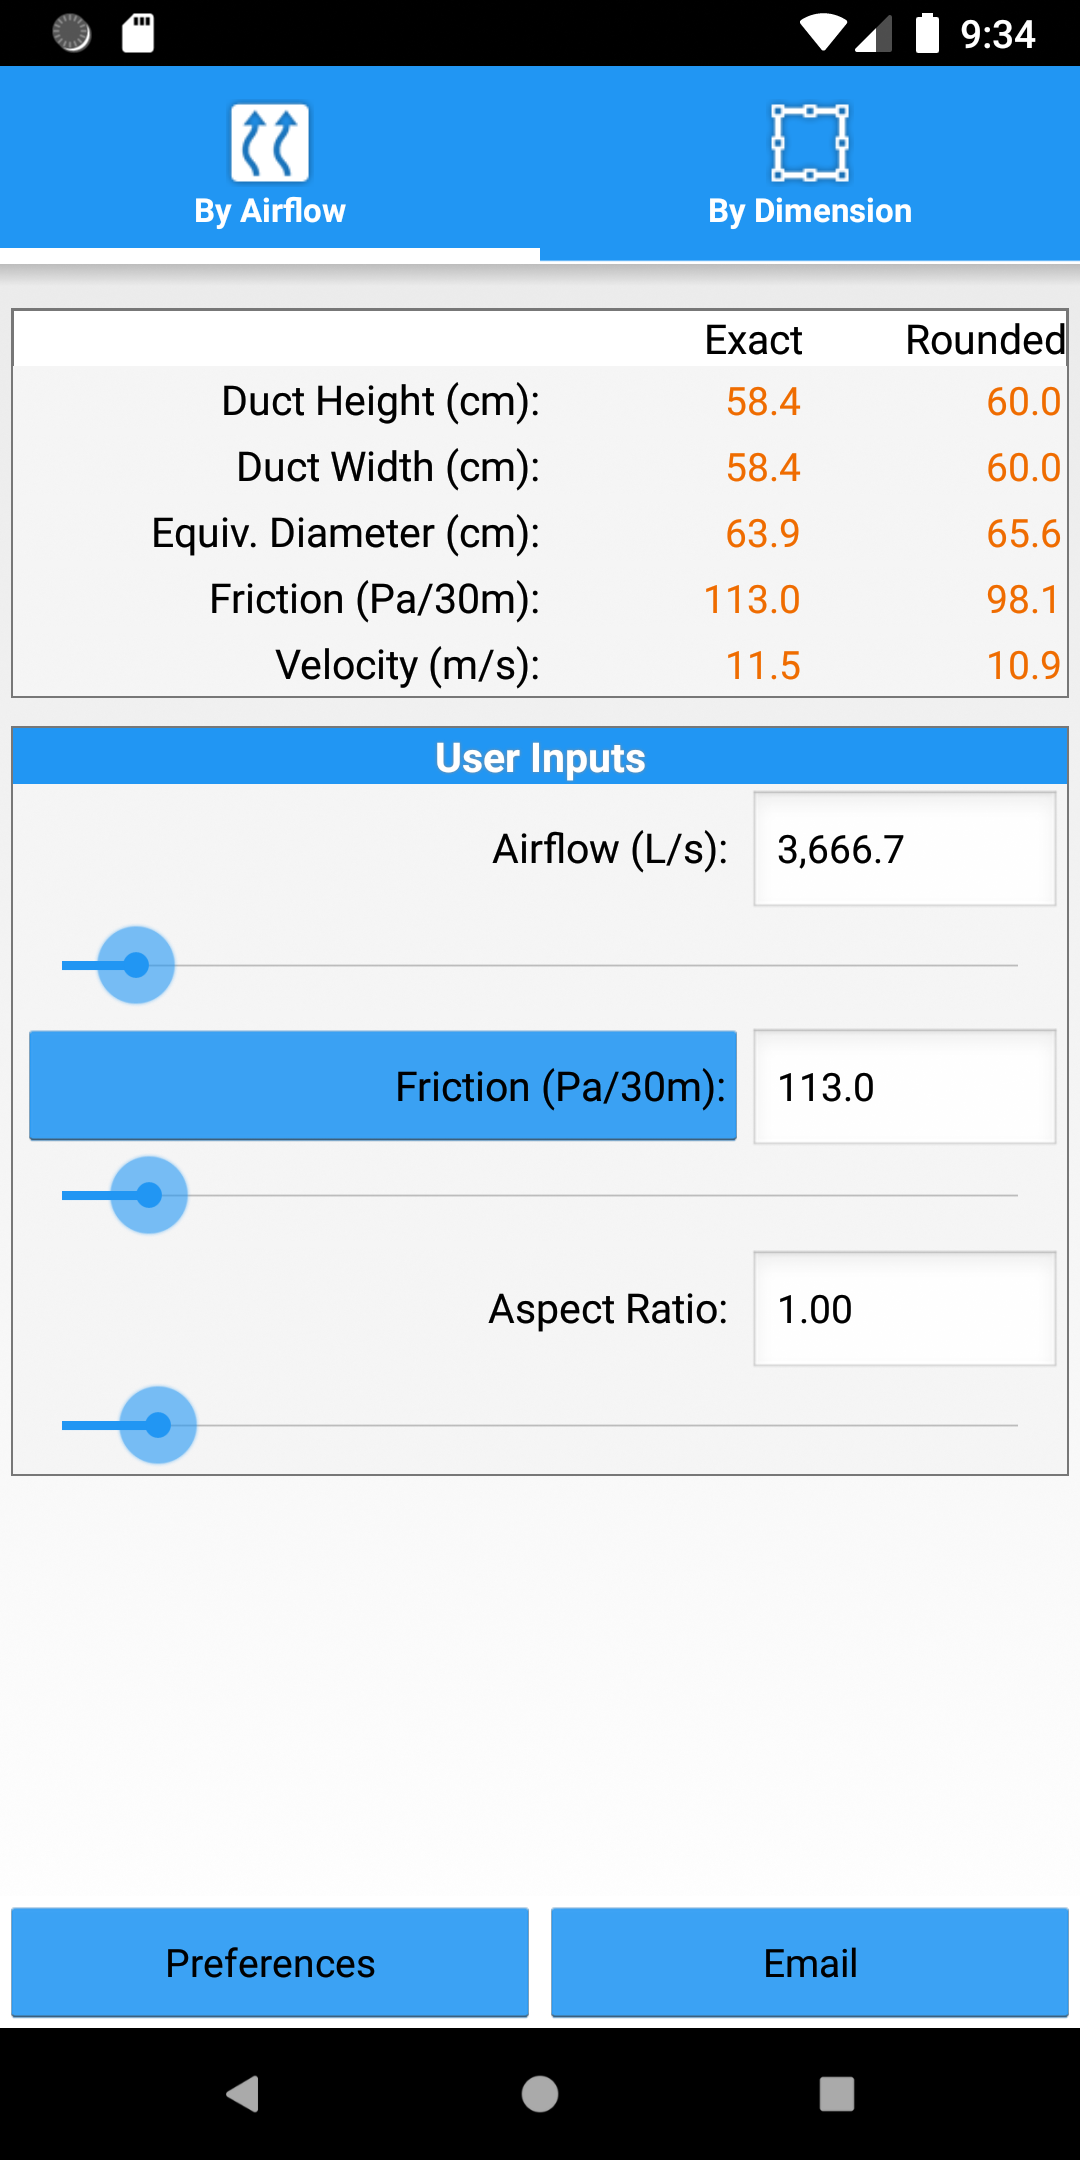Select the By Airflow tab label
The image size is (1080, 2160).
point(270,211)
